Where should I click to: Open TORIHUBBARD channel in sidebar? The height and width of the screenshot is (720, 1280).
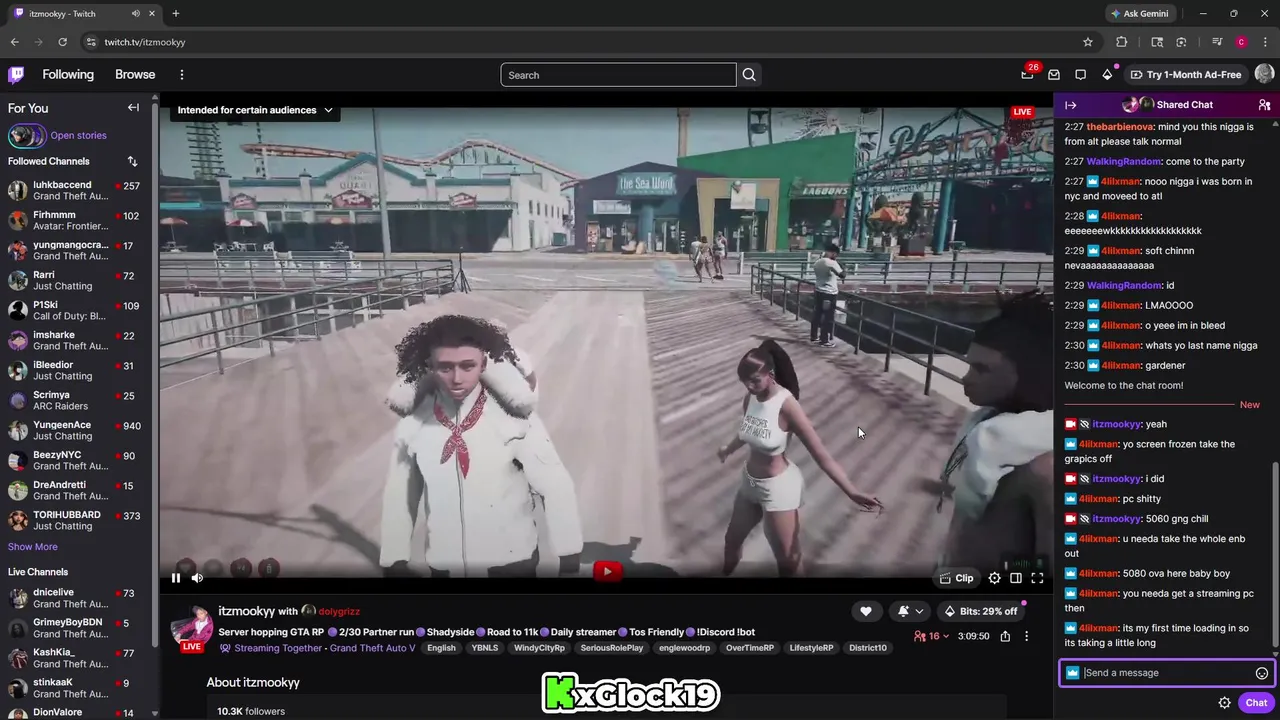(x=75, y=520)
